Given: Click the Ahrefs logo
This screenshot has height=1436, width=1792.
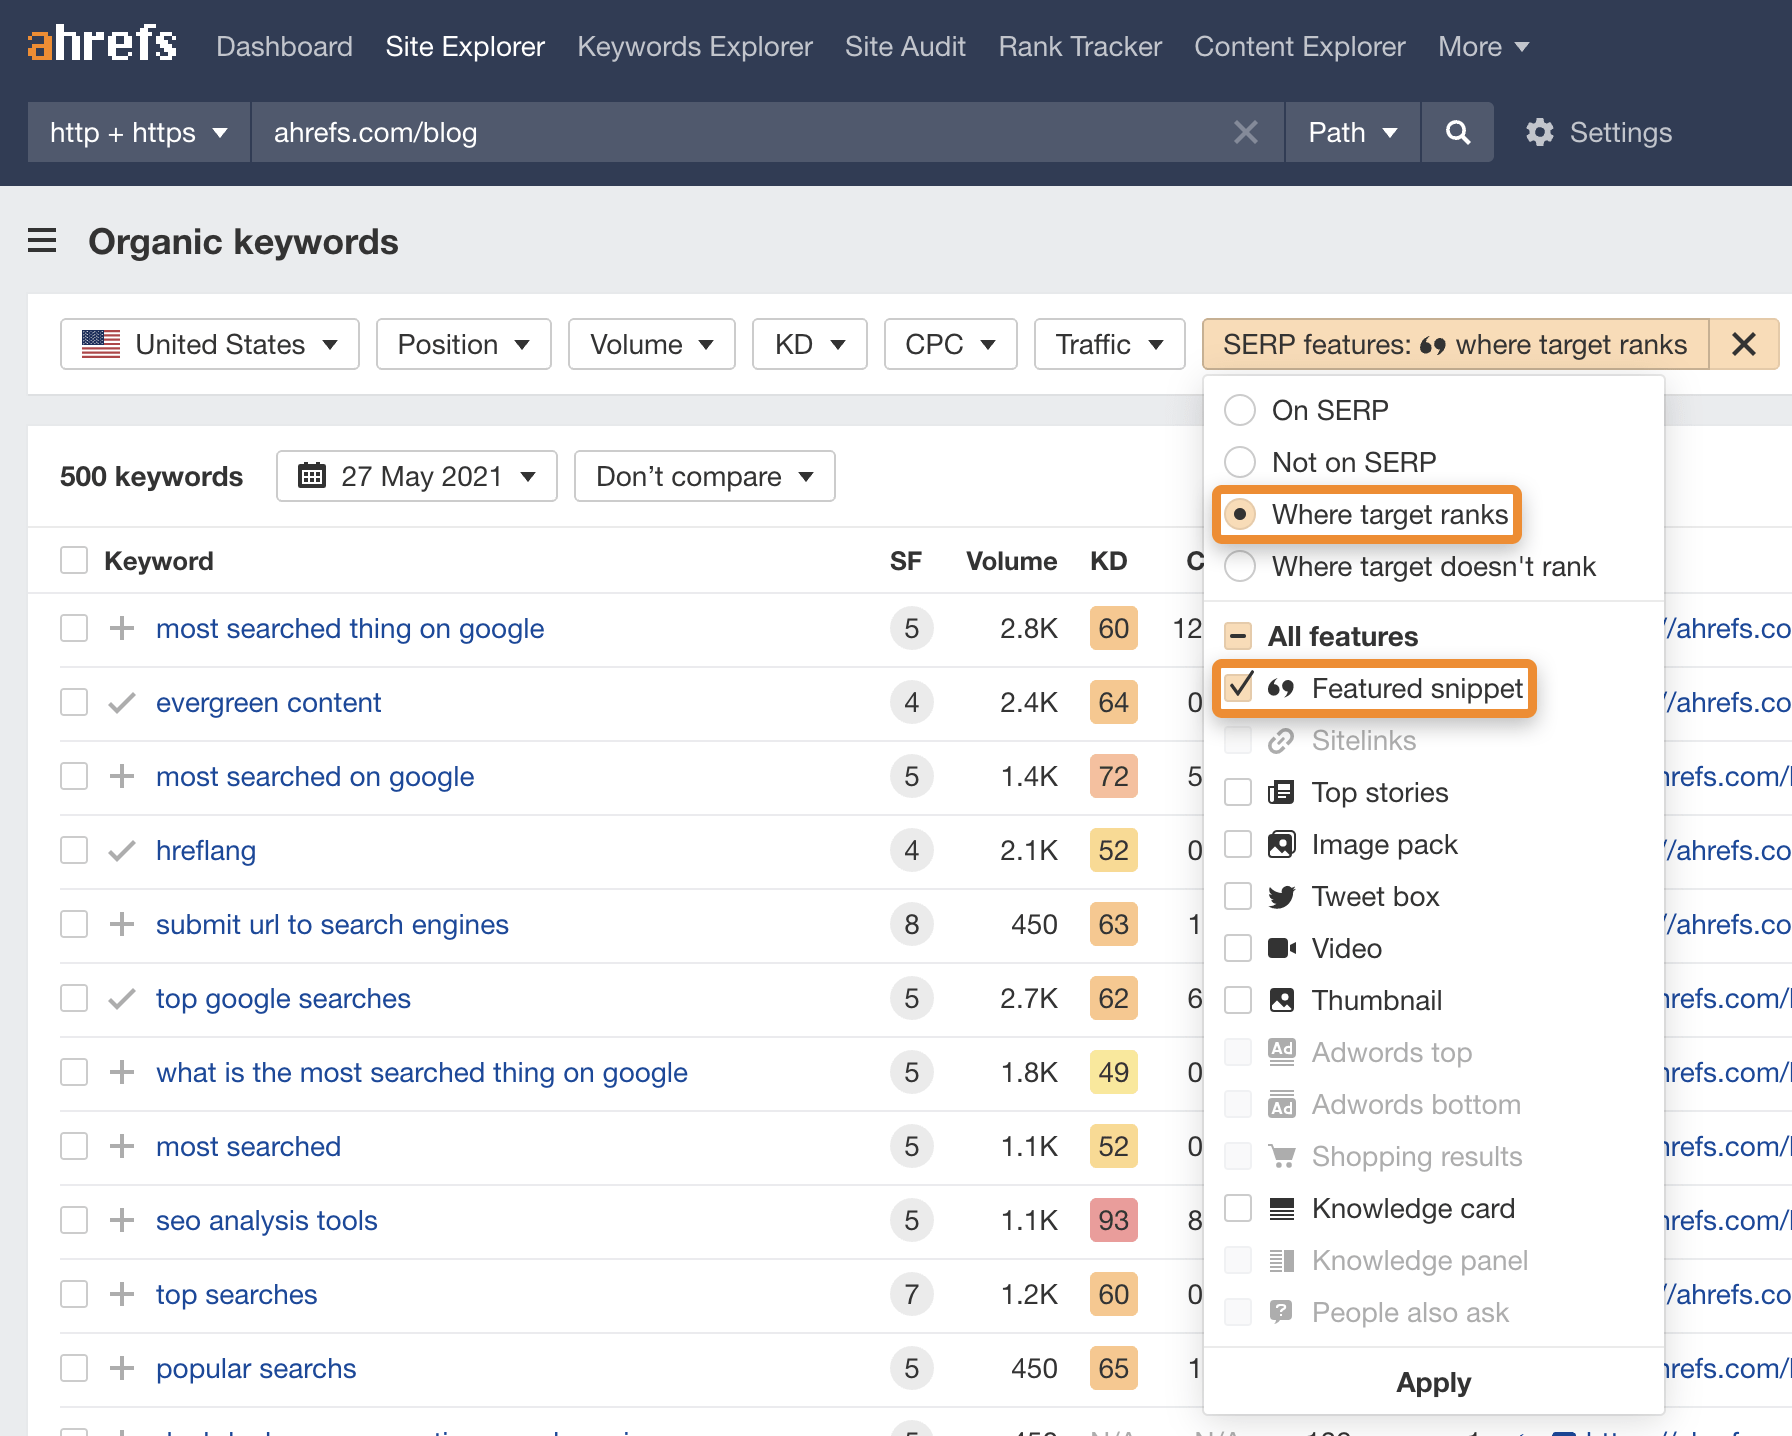Looking at the screenshot, I should click(x=102, y=44).
